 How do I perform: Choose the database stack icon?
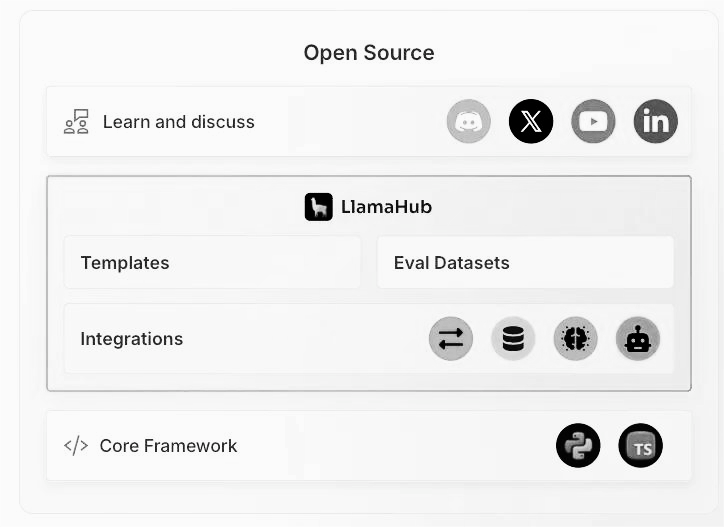(513, 339)
